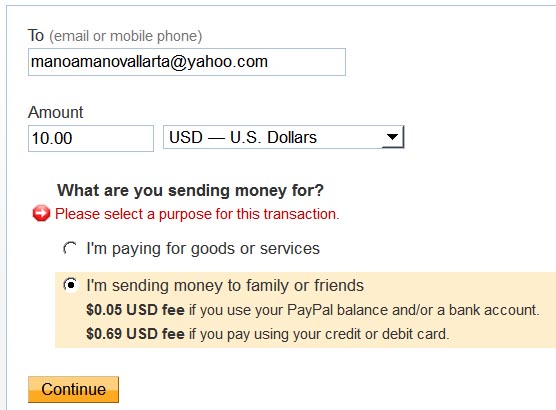This screenshot has height=410, width=556.
Task: Select "I'm paying for goods or services" radio
Action: (x=70, y=248)
